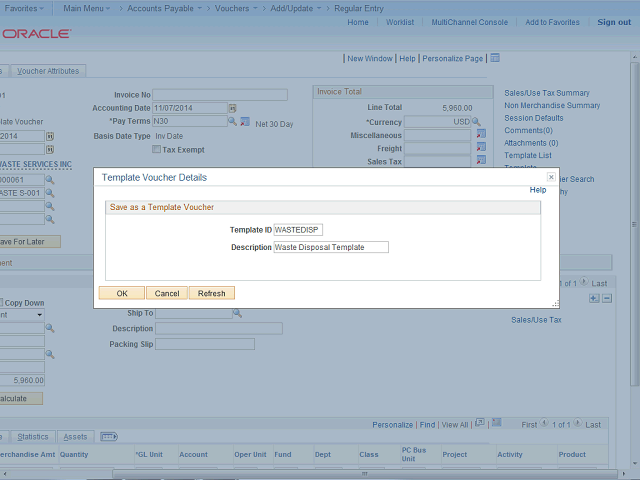The width and height of the screenshot is (640, 480).
Task: Open calendar icon for Accounting Date
Action: tap(232, 108)
